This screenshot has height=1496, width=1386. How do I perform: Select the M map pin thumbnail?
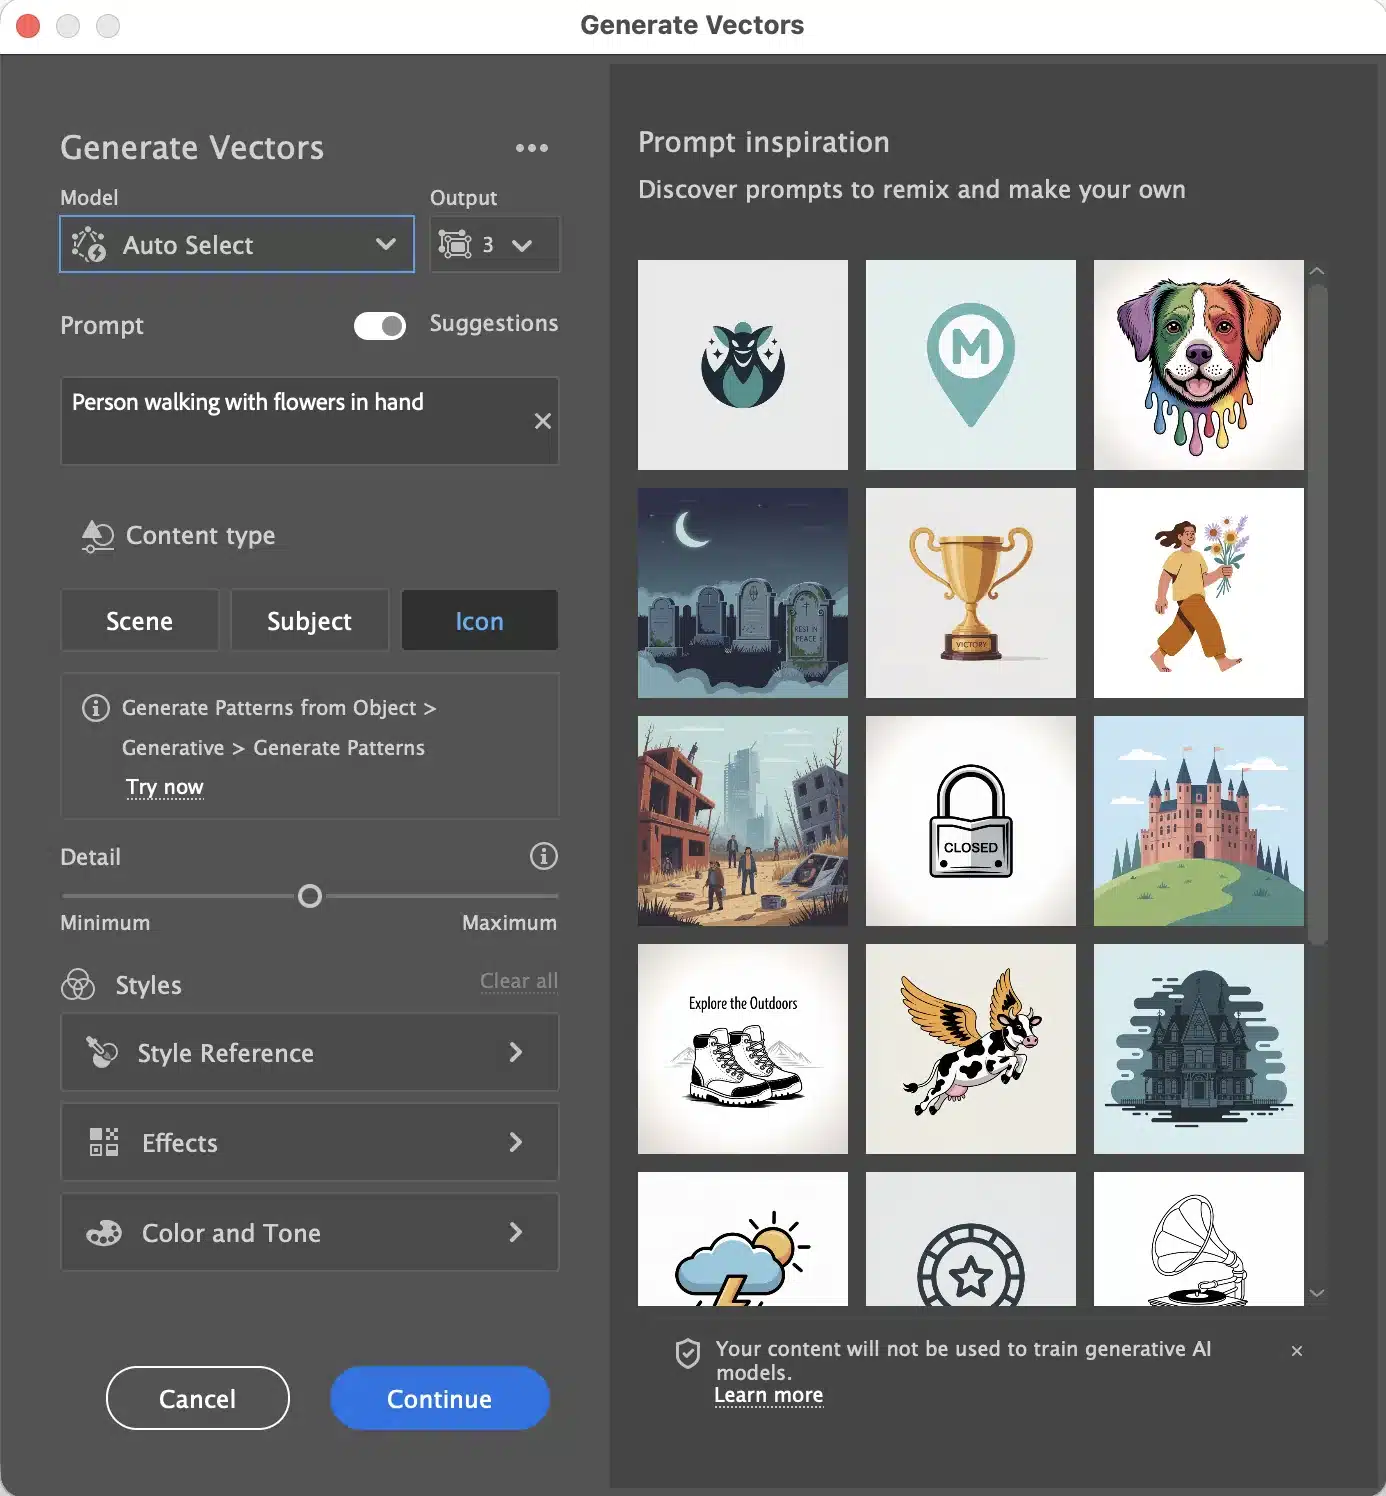pyautogui.click(x=971, y=365)
